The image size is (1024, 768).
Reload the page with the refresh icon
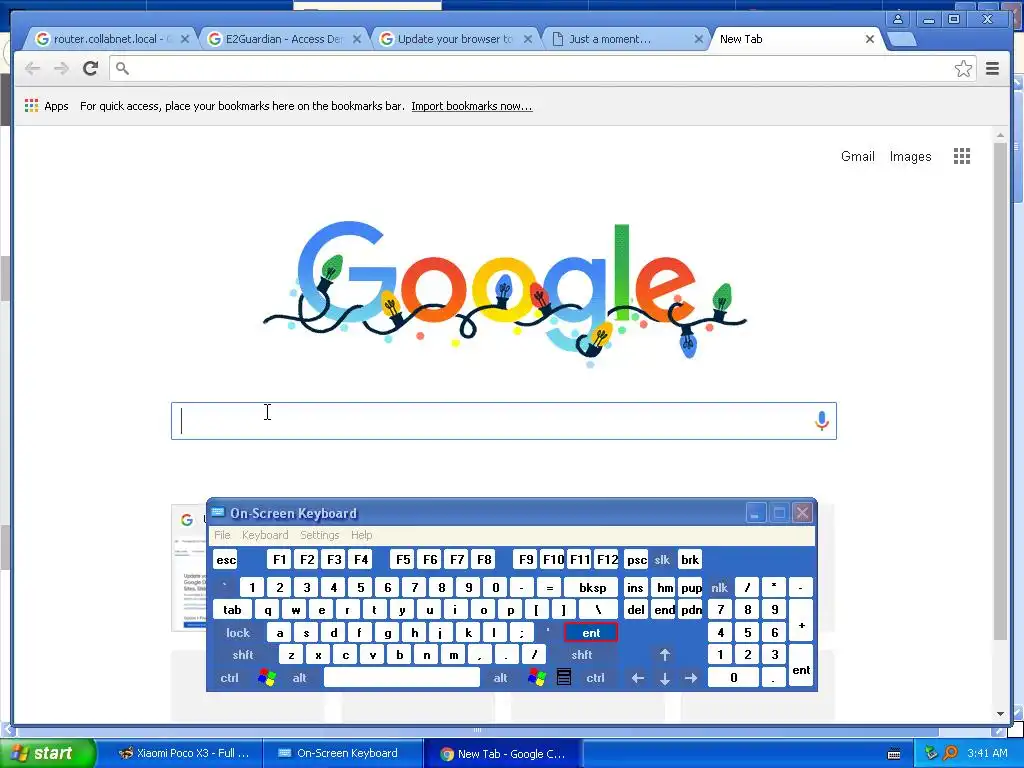[90, 68]
